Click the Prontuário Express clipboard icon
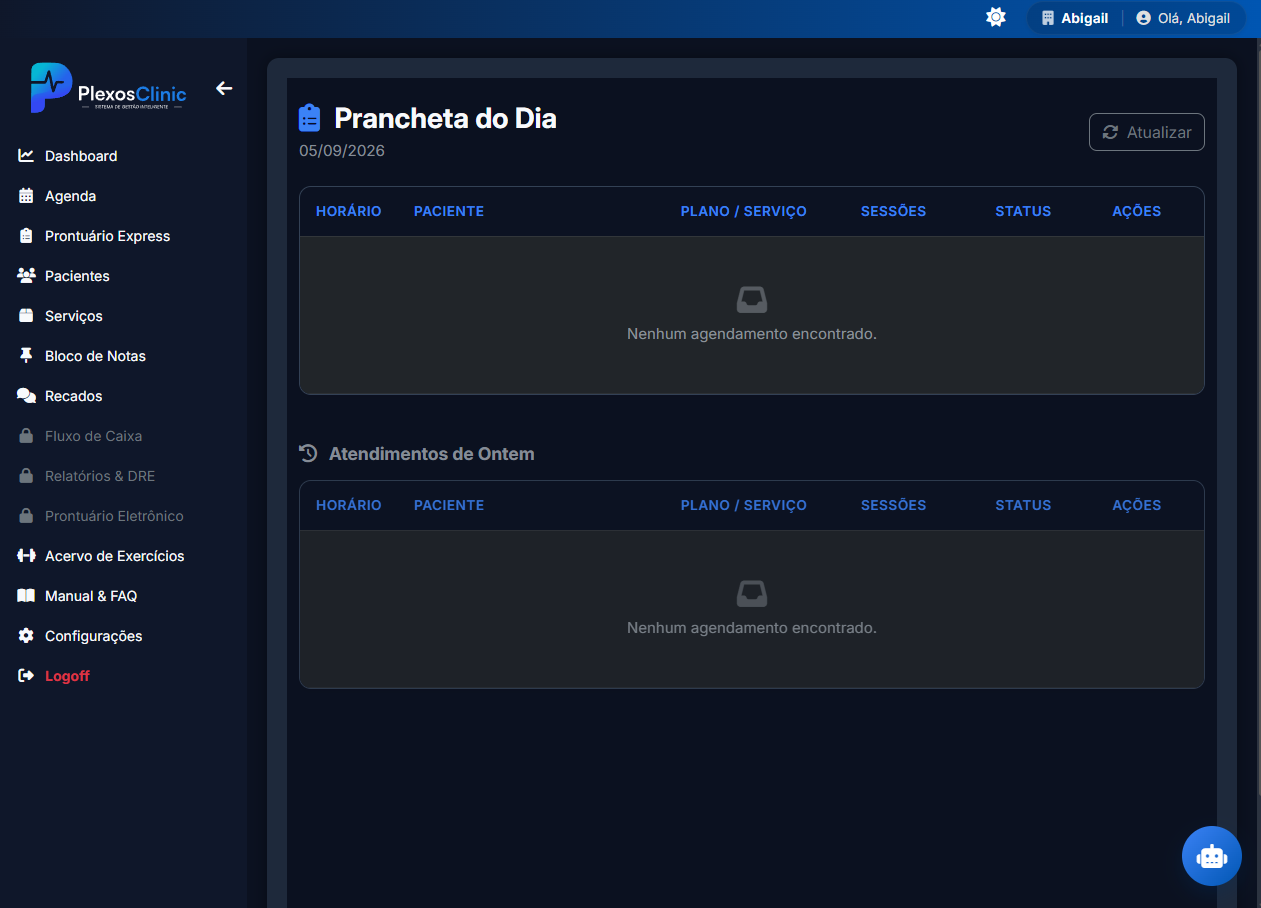The width and height of the screenshot is (1261, 908). coord(26,236)
